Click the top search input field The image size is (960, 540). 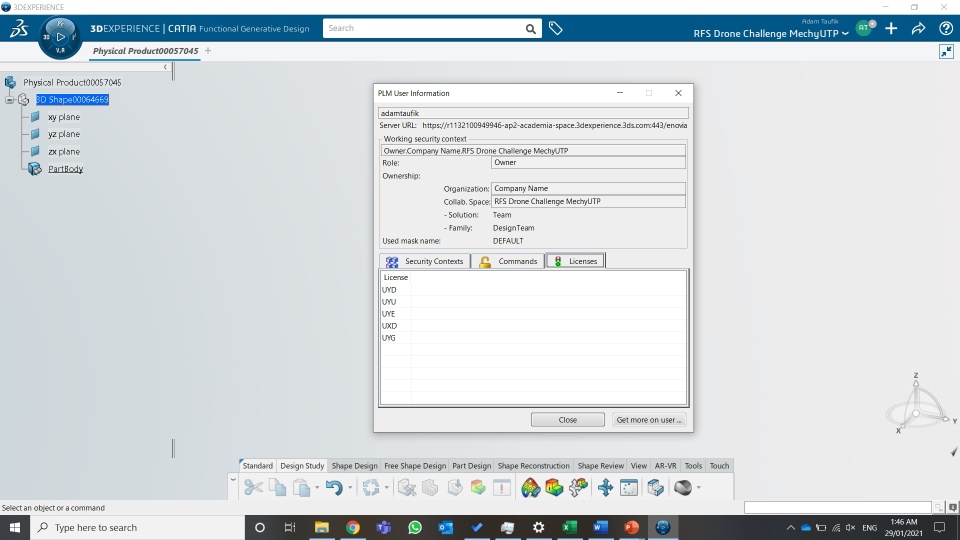pyautogui.click(x=422, y=28)
